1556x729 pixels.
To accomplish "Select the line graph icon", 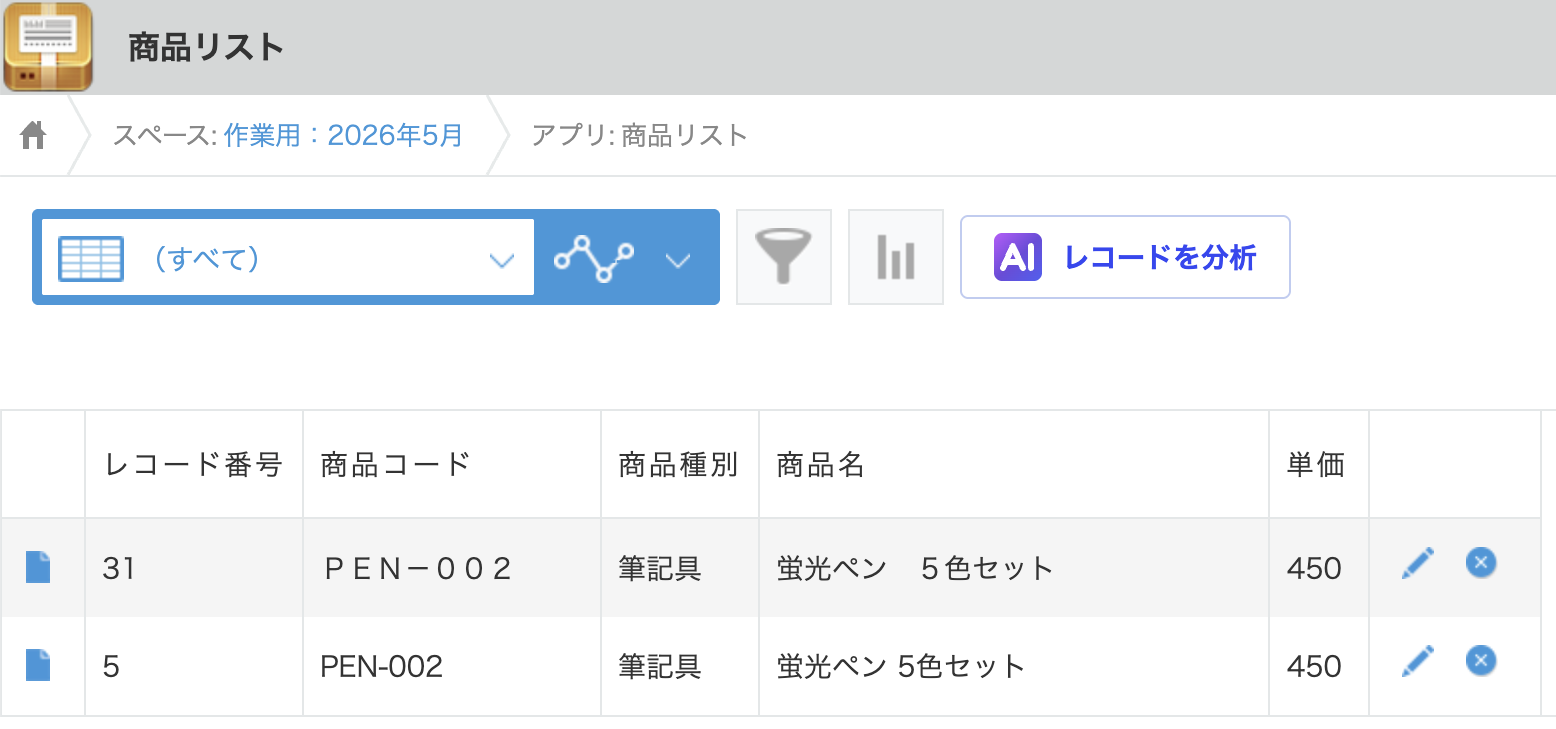I will click(594, 259).
